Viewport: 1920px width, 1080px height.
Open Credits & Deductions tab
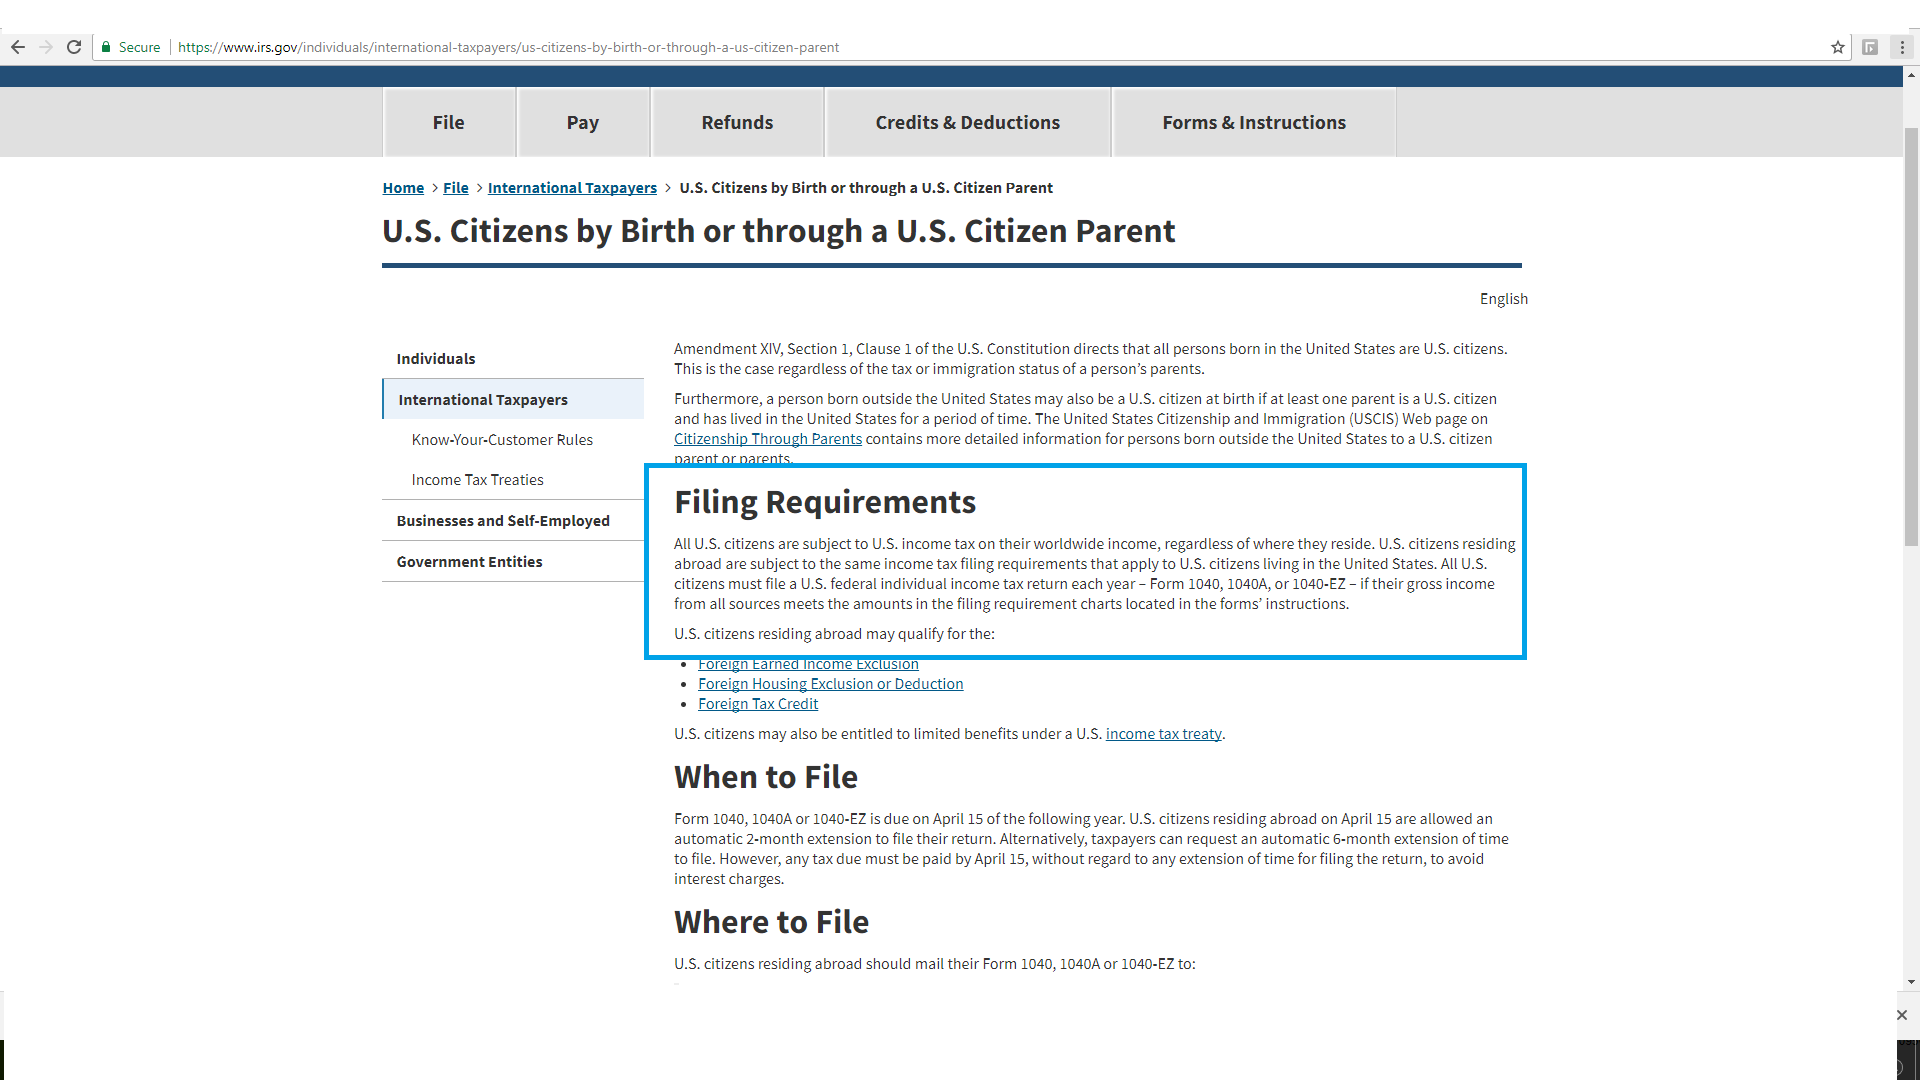coord(968,122)
